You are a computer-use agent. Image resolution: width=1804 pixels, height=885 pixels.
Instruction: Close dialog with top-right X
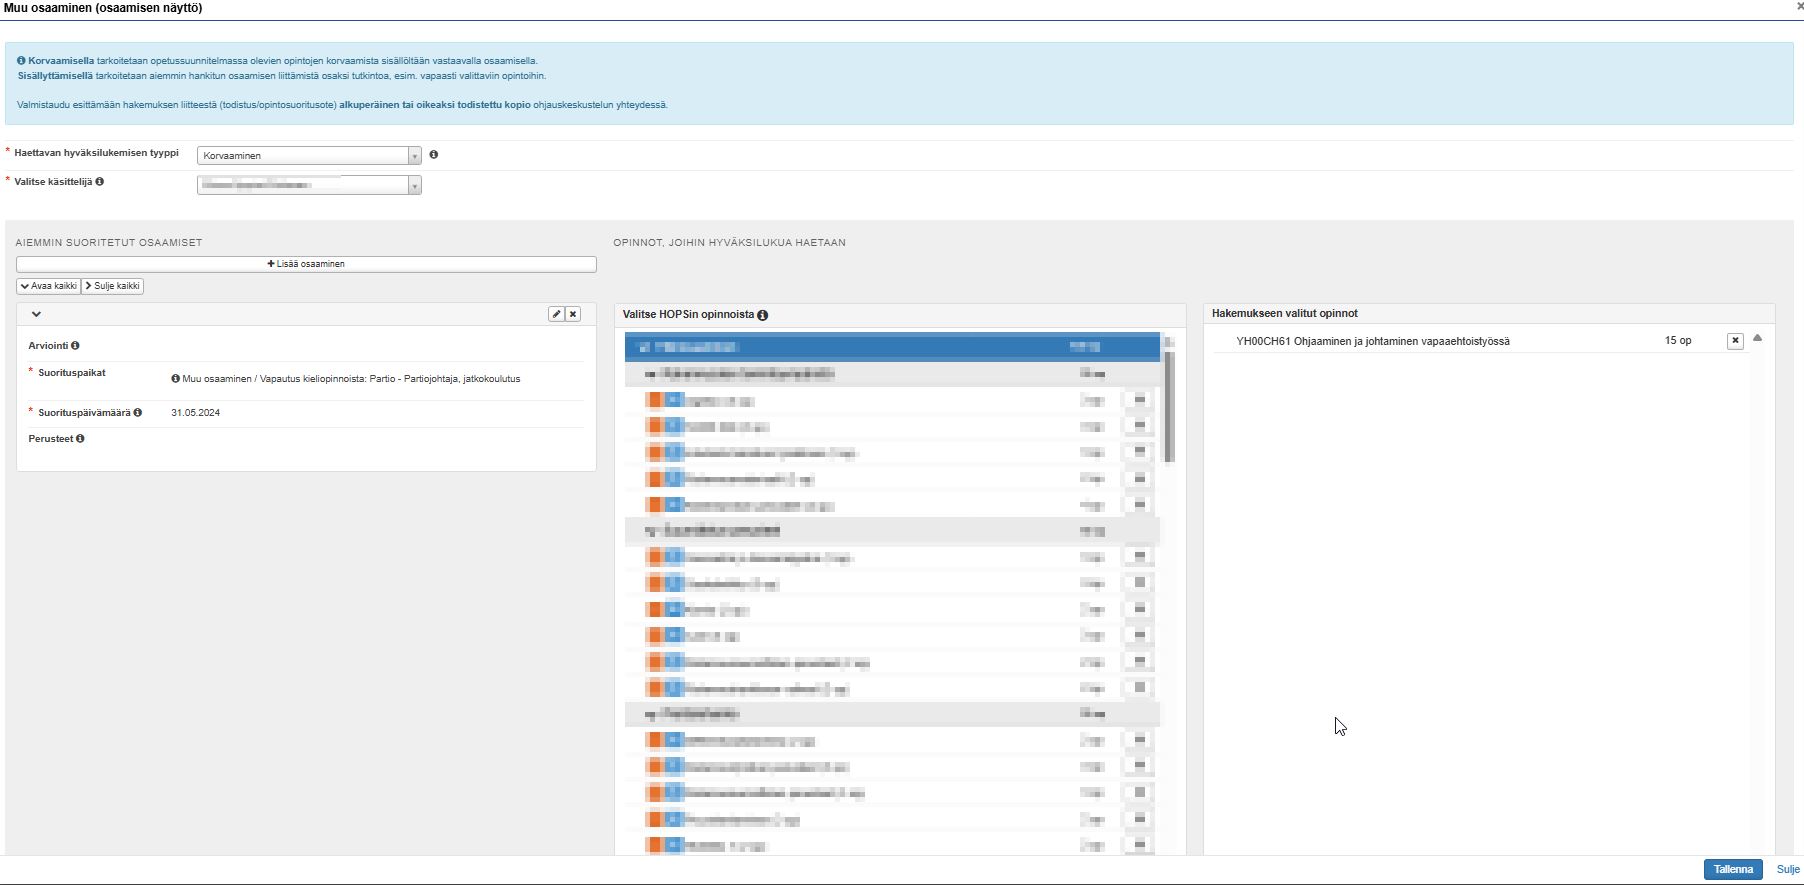[1799, 7]
